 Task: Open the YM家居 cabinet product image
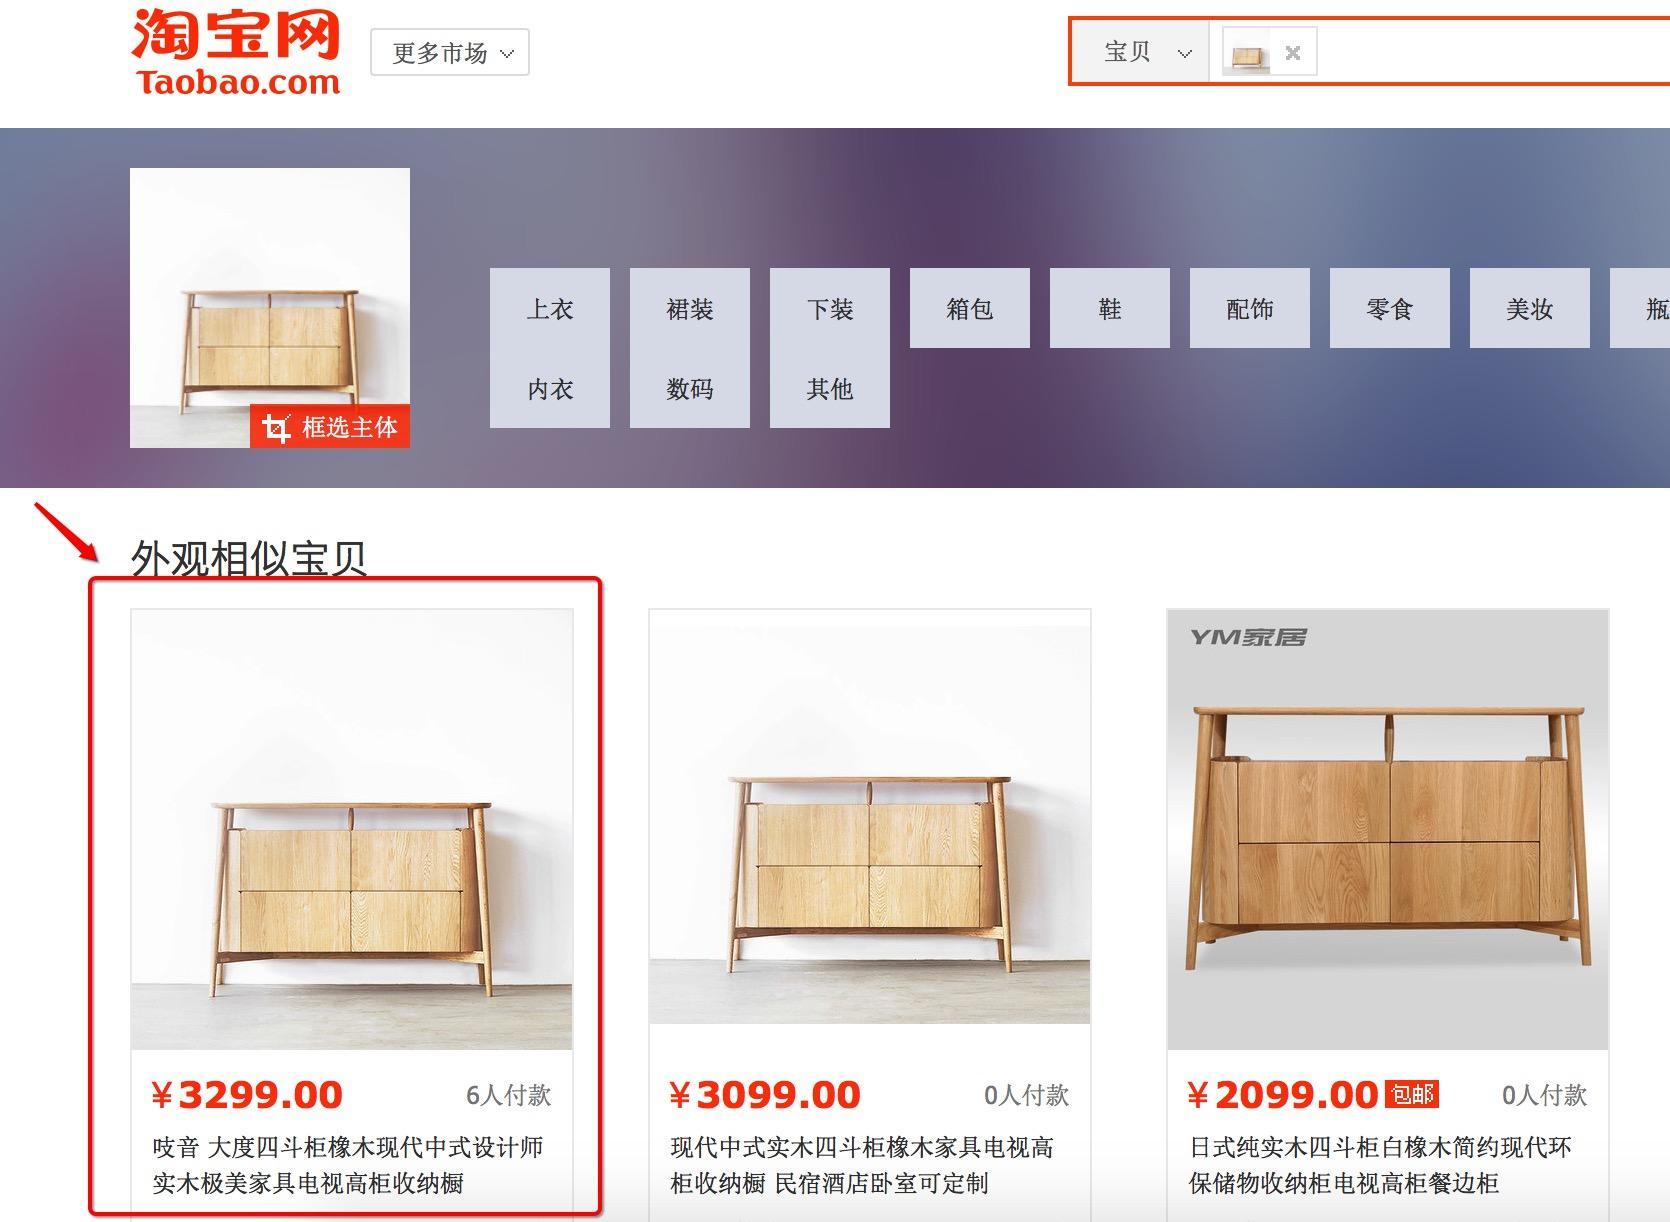point(1388,829)
